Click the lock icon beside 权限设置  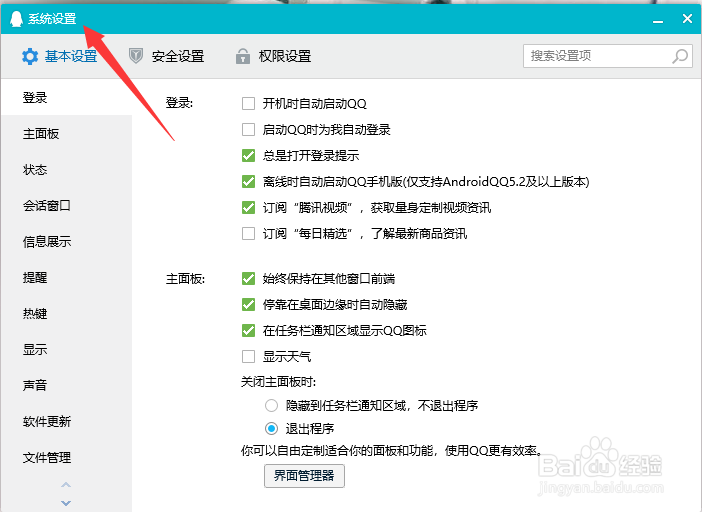tap(243, 56)
